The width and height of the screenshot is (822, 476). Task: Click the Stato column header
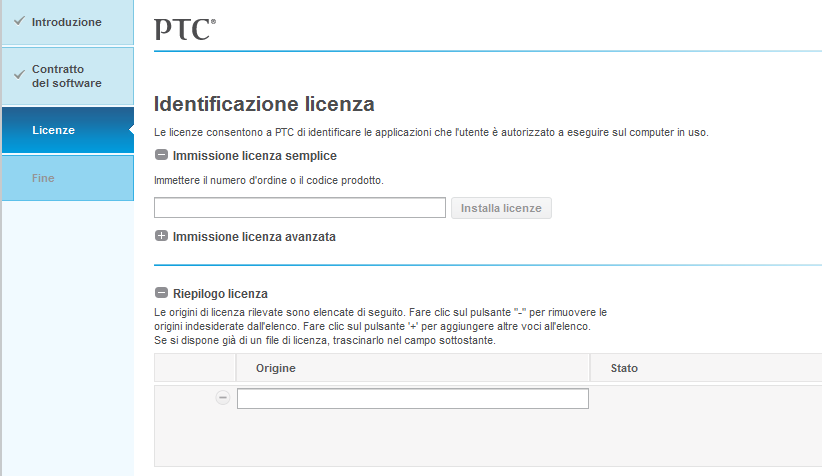pyautogui.click(x=706, y=368)
